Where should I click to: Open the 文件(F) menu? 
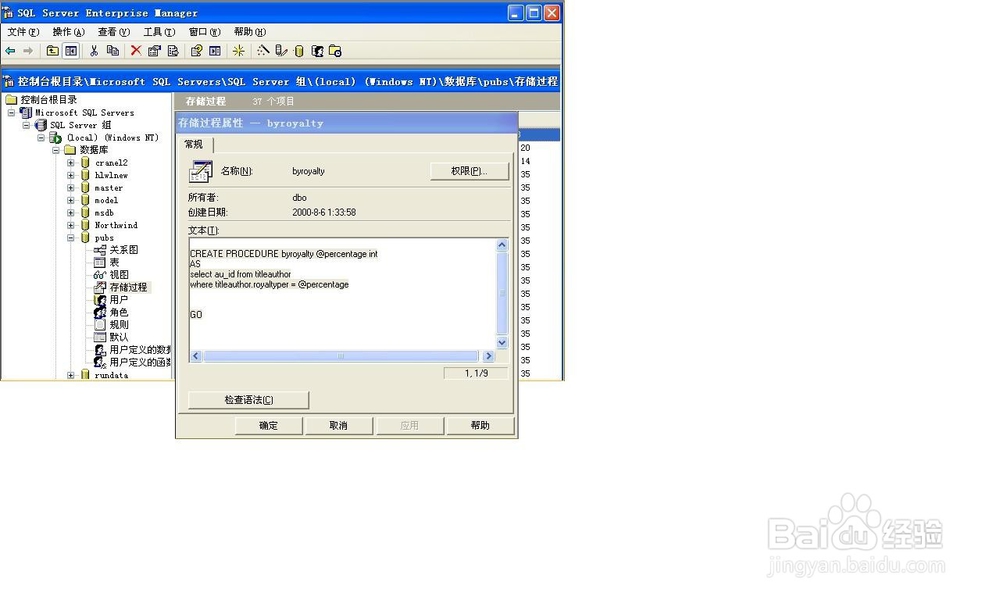(23, 32)
